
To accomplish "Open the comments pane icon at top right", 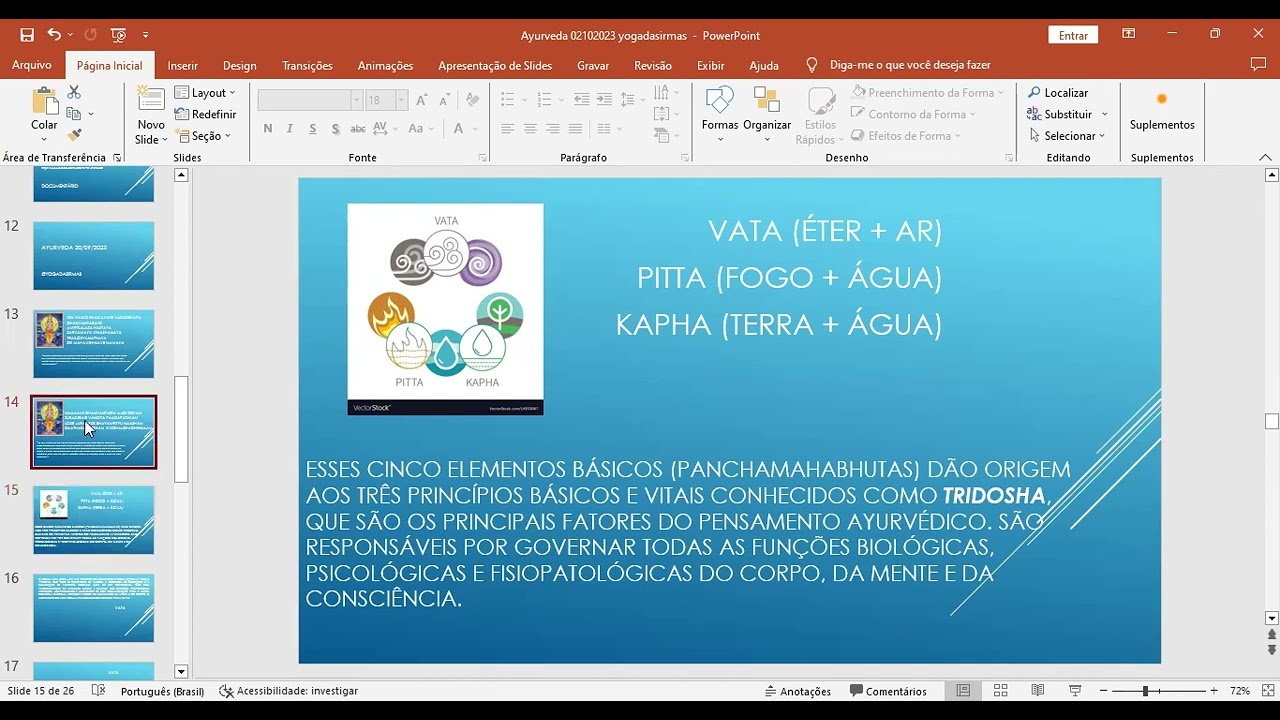I will pos(1258,65).
